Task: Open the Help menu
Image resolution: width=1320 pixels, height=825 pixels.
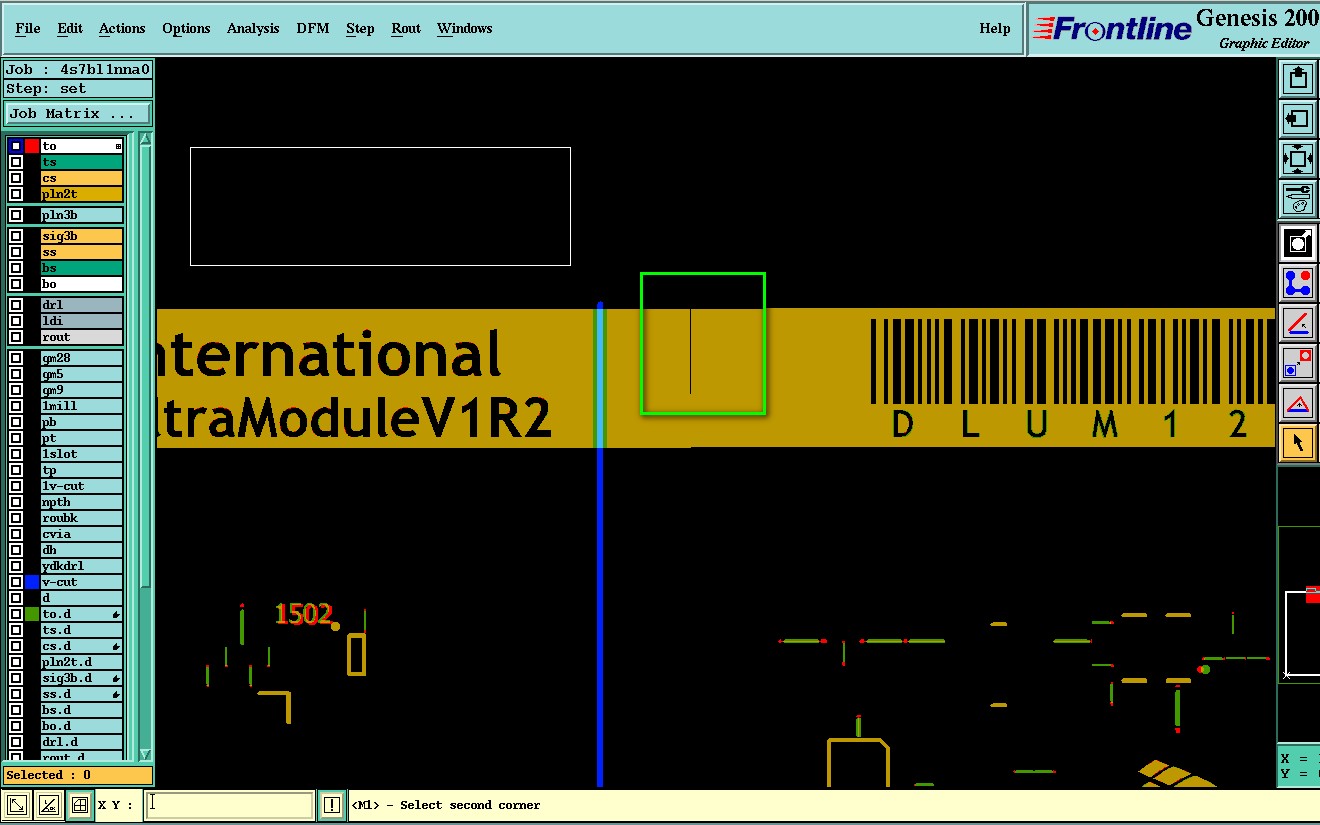Action: point(995,28)
